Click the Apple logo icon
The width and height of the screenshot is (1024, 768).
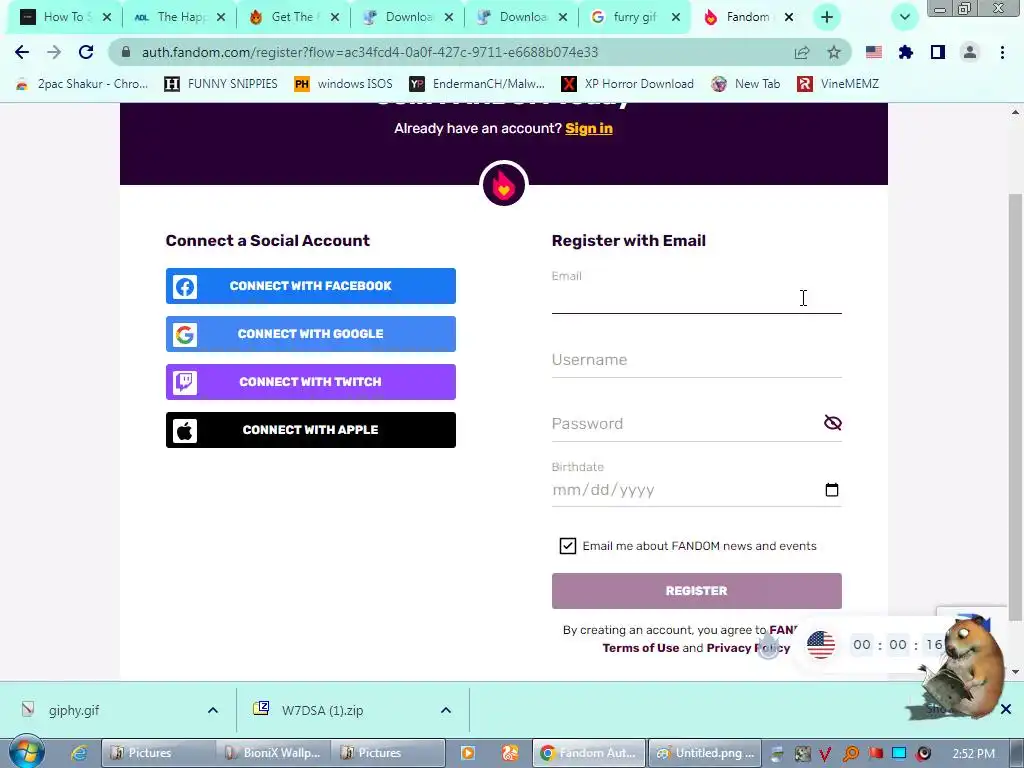point(185,430)
